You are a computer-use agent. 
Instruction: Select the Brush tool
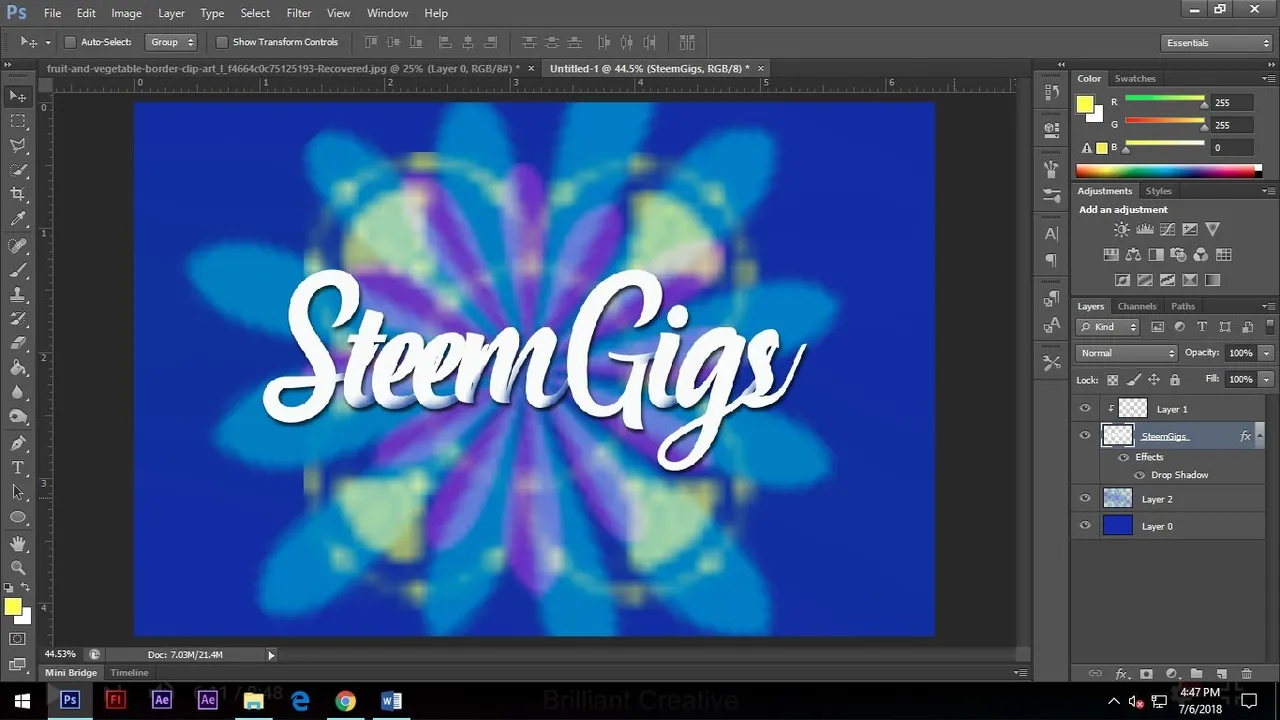click(18, 271)
